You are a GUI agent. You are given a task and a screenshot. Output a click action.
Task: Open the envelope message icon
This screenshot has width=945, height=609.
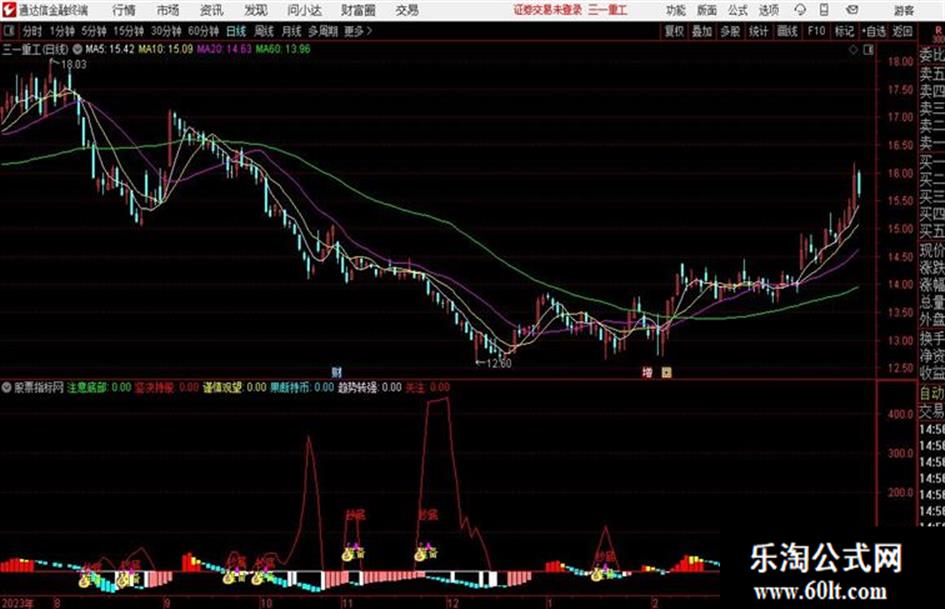(x=852, y=10)
